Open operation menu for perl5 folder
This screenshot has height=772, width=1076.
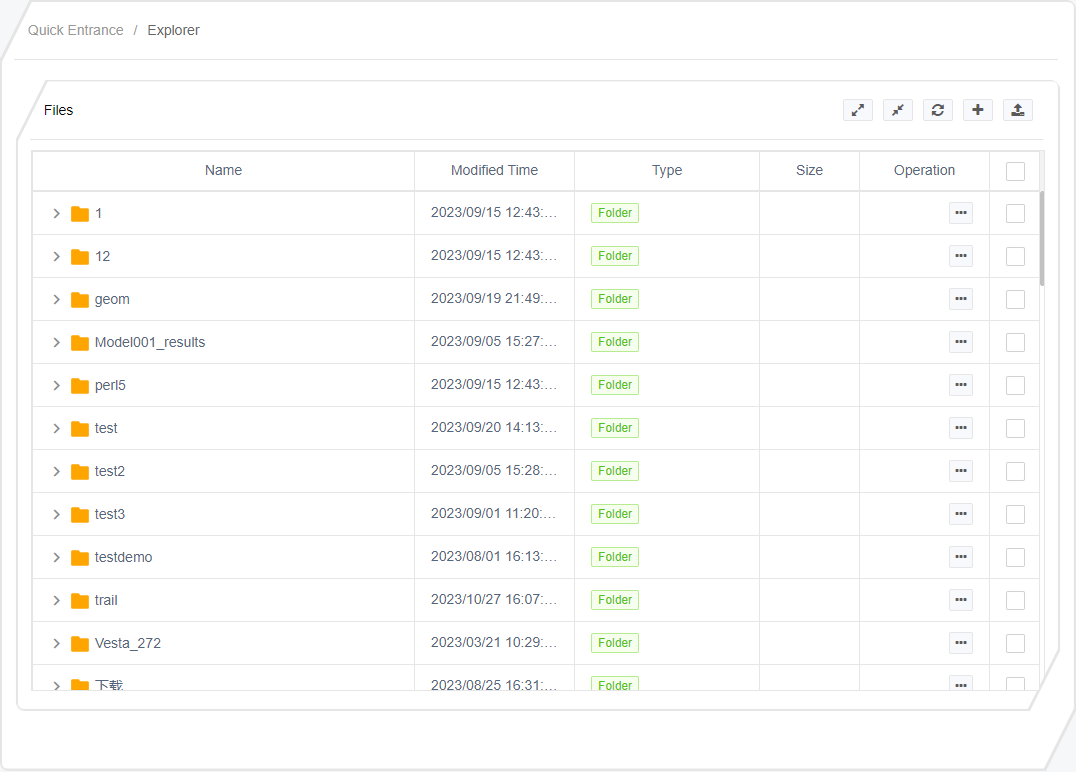tap(961, 385)
